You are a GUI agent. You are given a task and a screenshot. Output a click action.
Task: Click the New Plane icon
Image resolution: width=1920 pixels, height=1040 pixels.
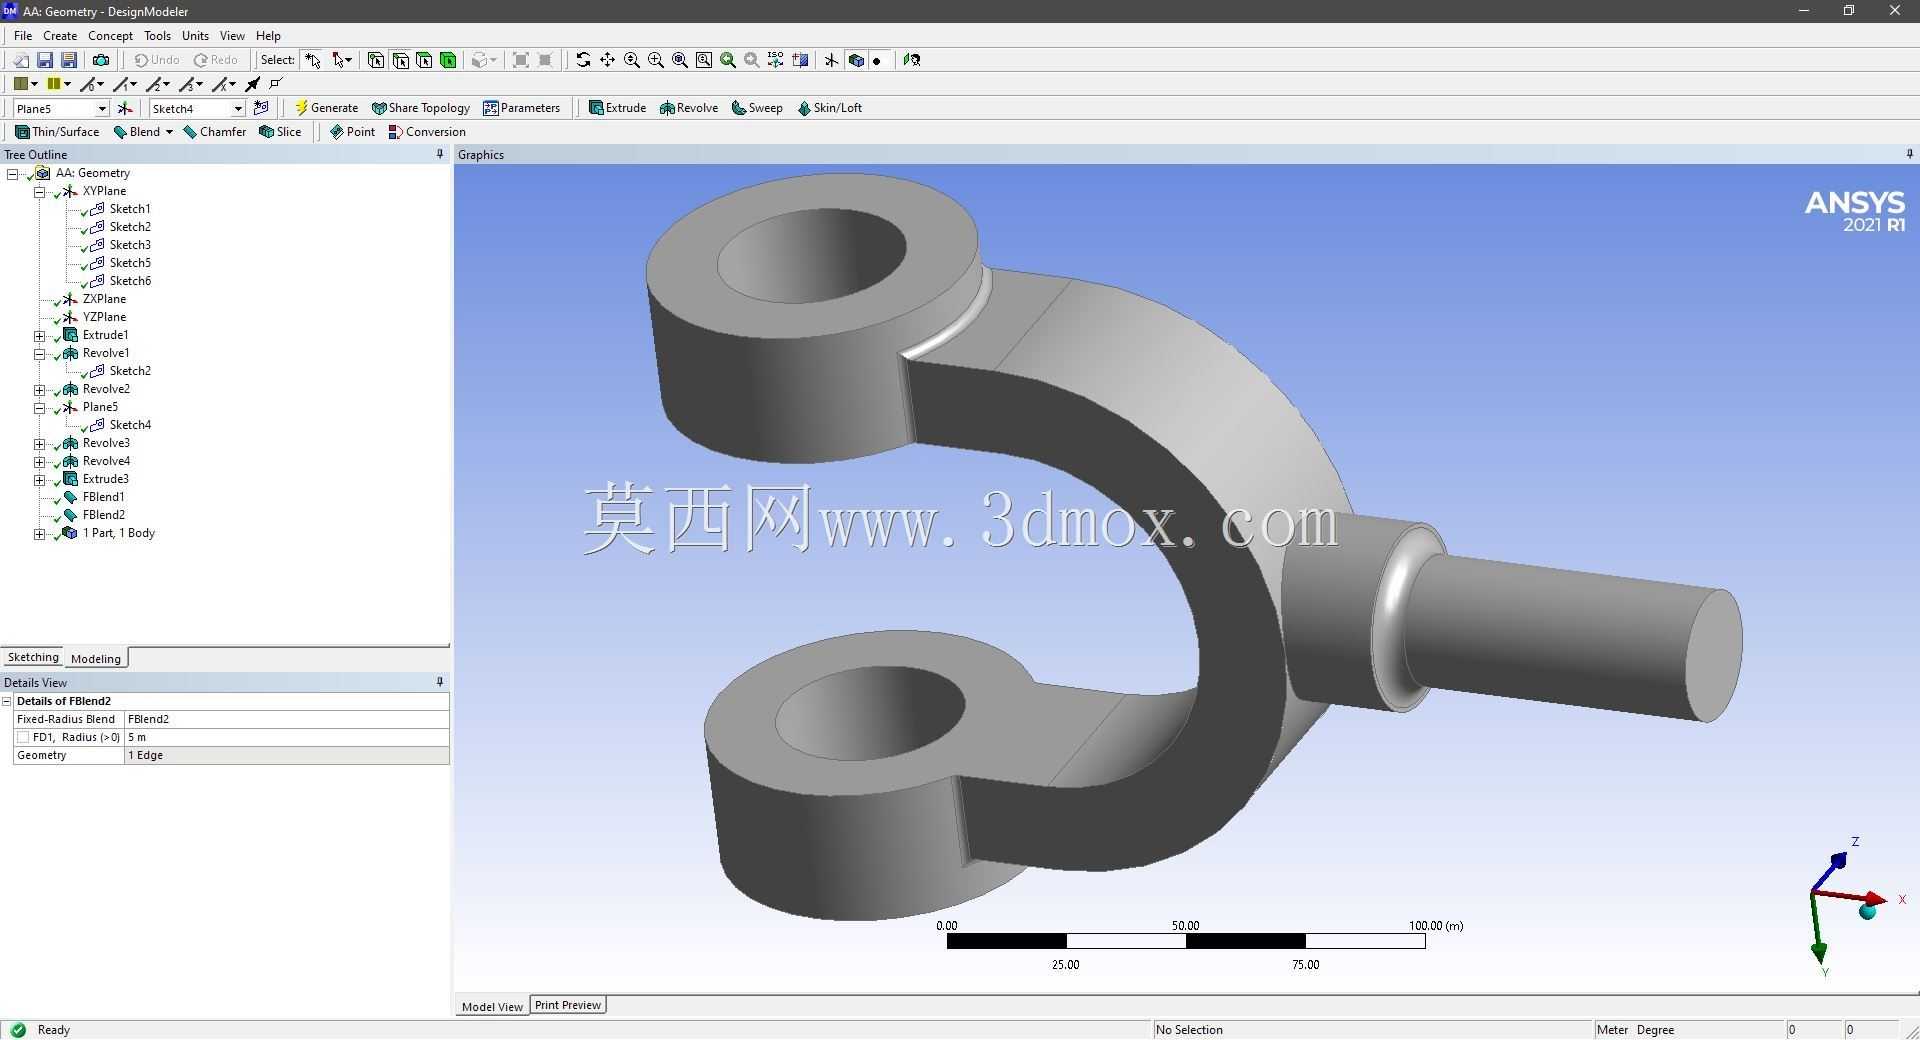(x=125, y=108)
